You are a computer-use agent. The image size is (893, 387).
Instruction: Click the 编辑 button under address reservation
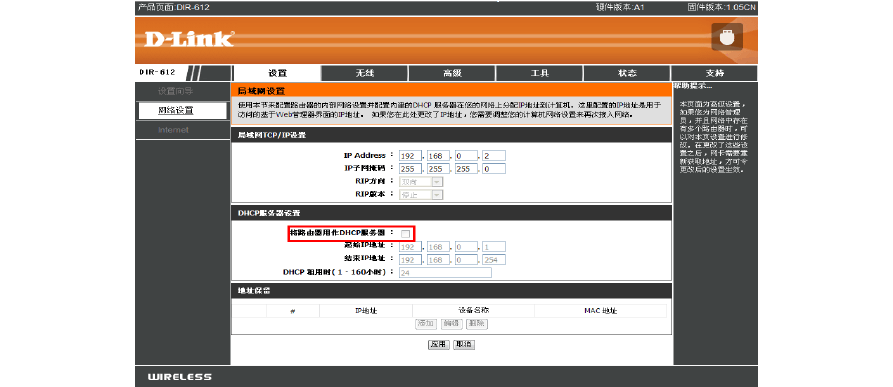(x=452, y=323)
